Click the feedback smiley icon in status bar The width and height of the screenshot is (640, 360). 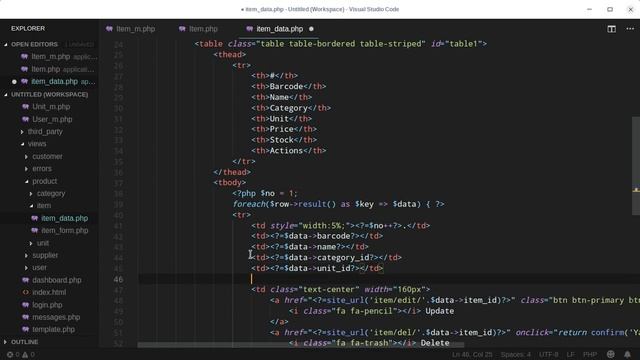(x=611, y=354)
